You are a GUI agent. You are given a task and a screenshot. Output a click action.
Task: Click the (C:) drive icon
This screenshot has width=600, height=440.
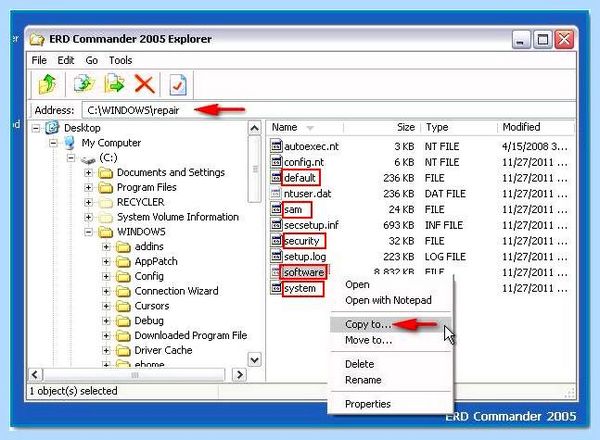pos(88,158)
